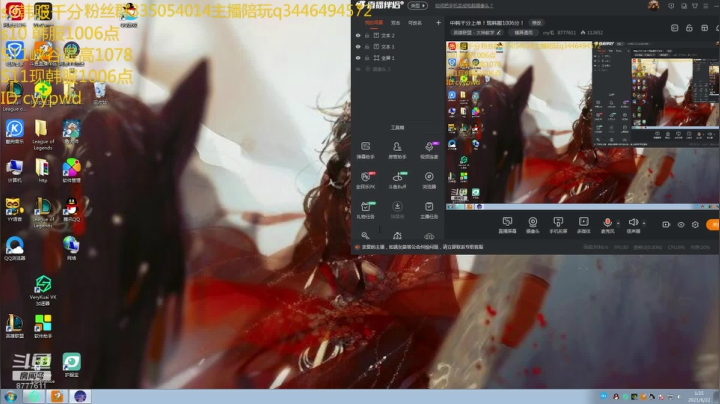Select the 文本 2 source row

[398, 35]
